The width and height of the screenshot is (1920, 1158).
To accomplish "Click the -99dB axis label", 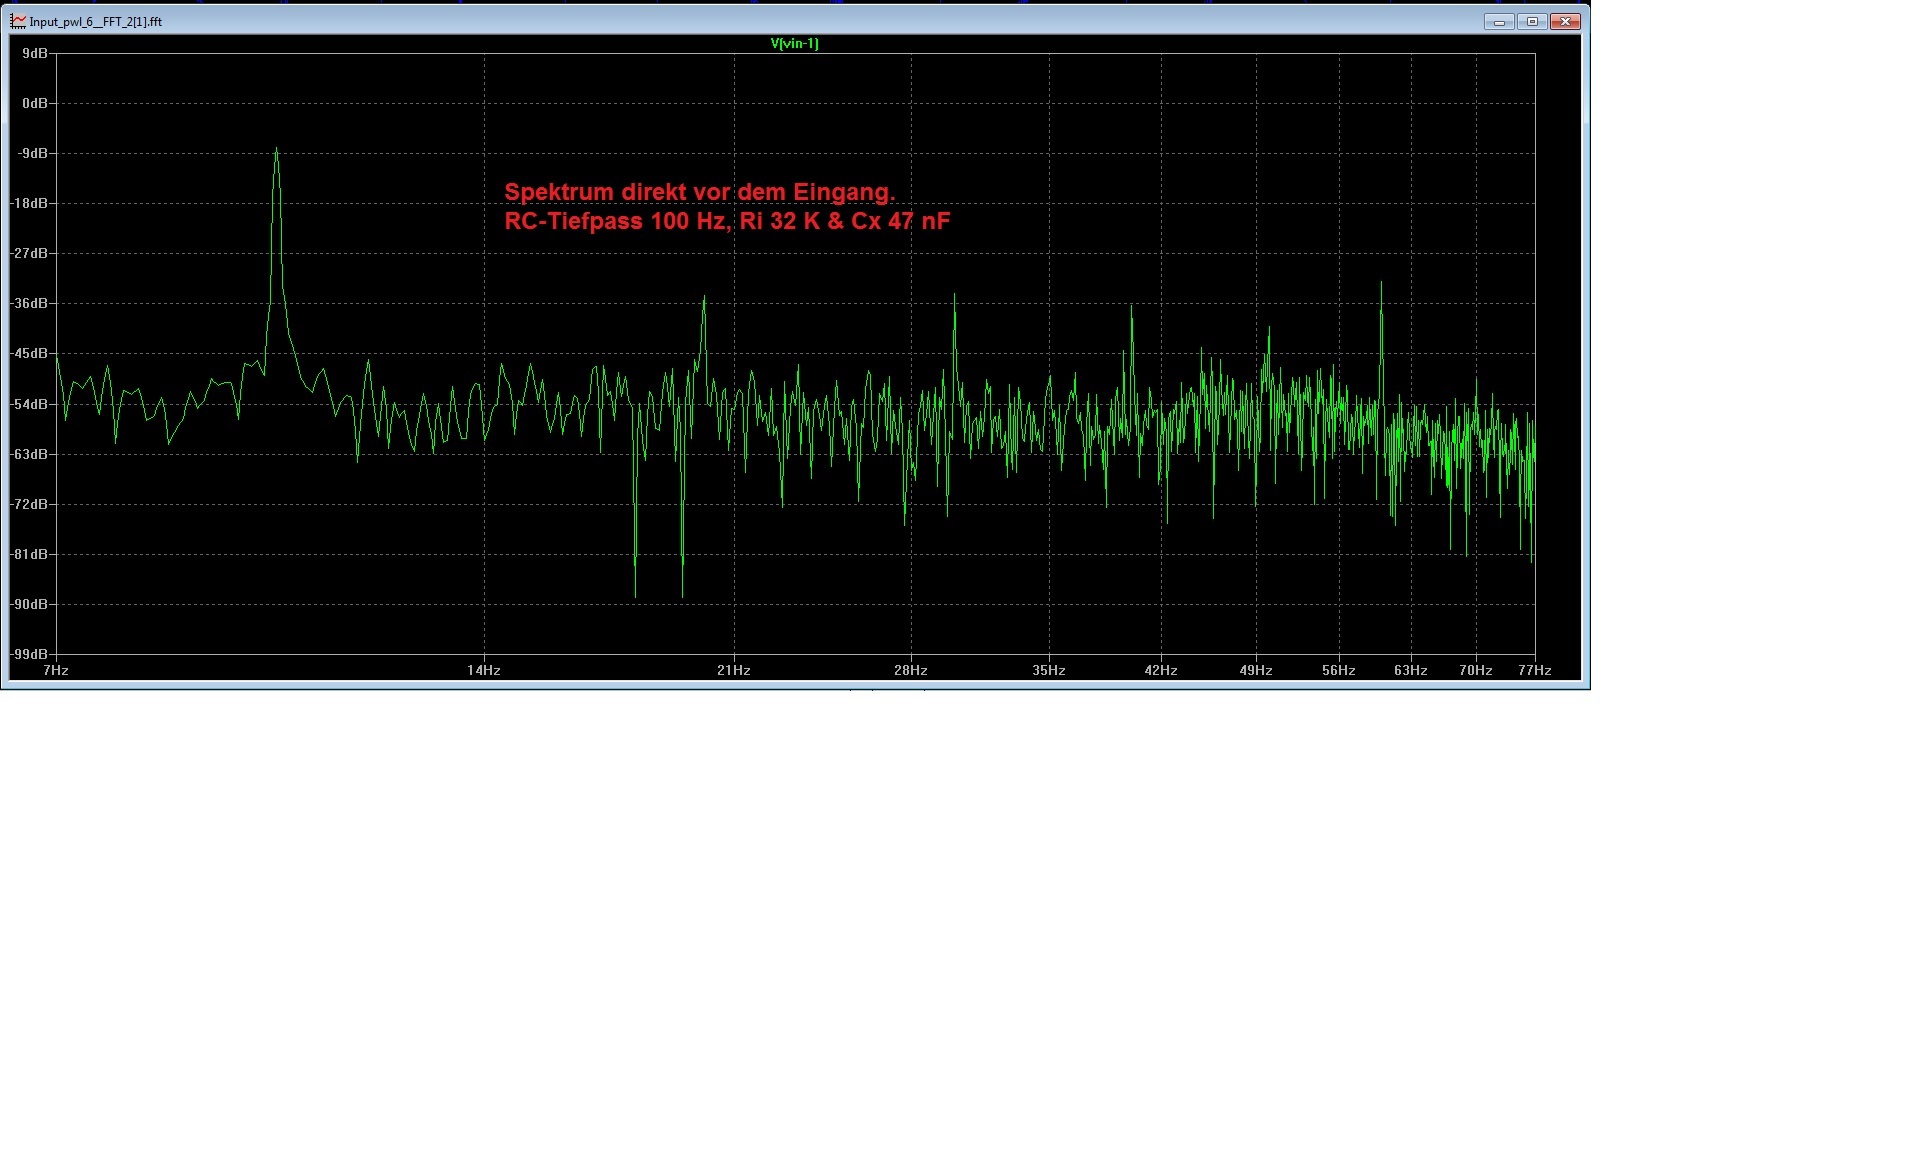I will (x=30, y=654).
